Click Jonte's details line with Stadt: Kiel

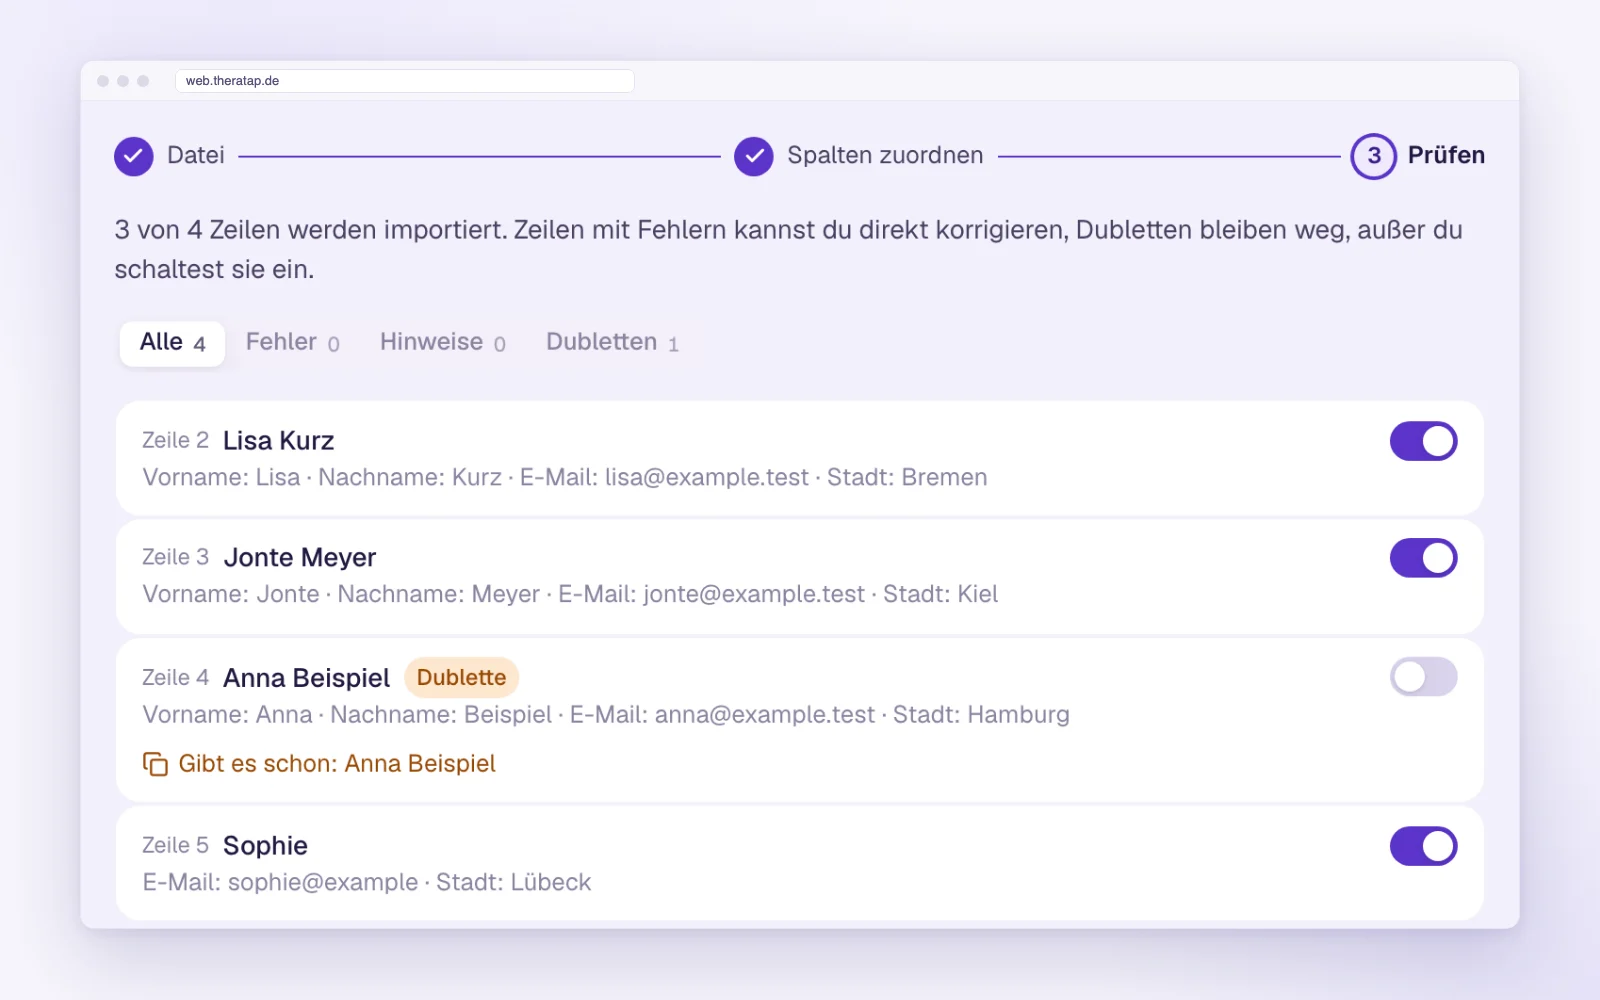(570, 595)
